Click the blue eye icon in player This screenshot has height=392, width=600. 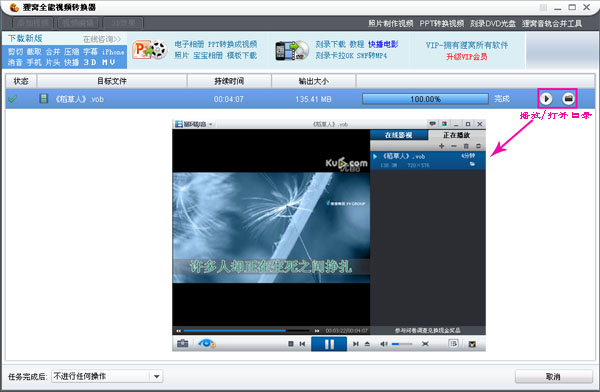[x=207, y=343]
